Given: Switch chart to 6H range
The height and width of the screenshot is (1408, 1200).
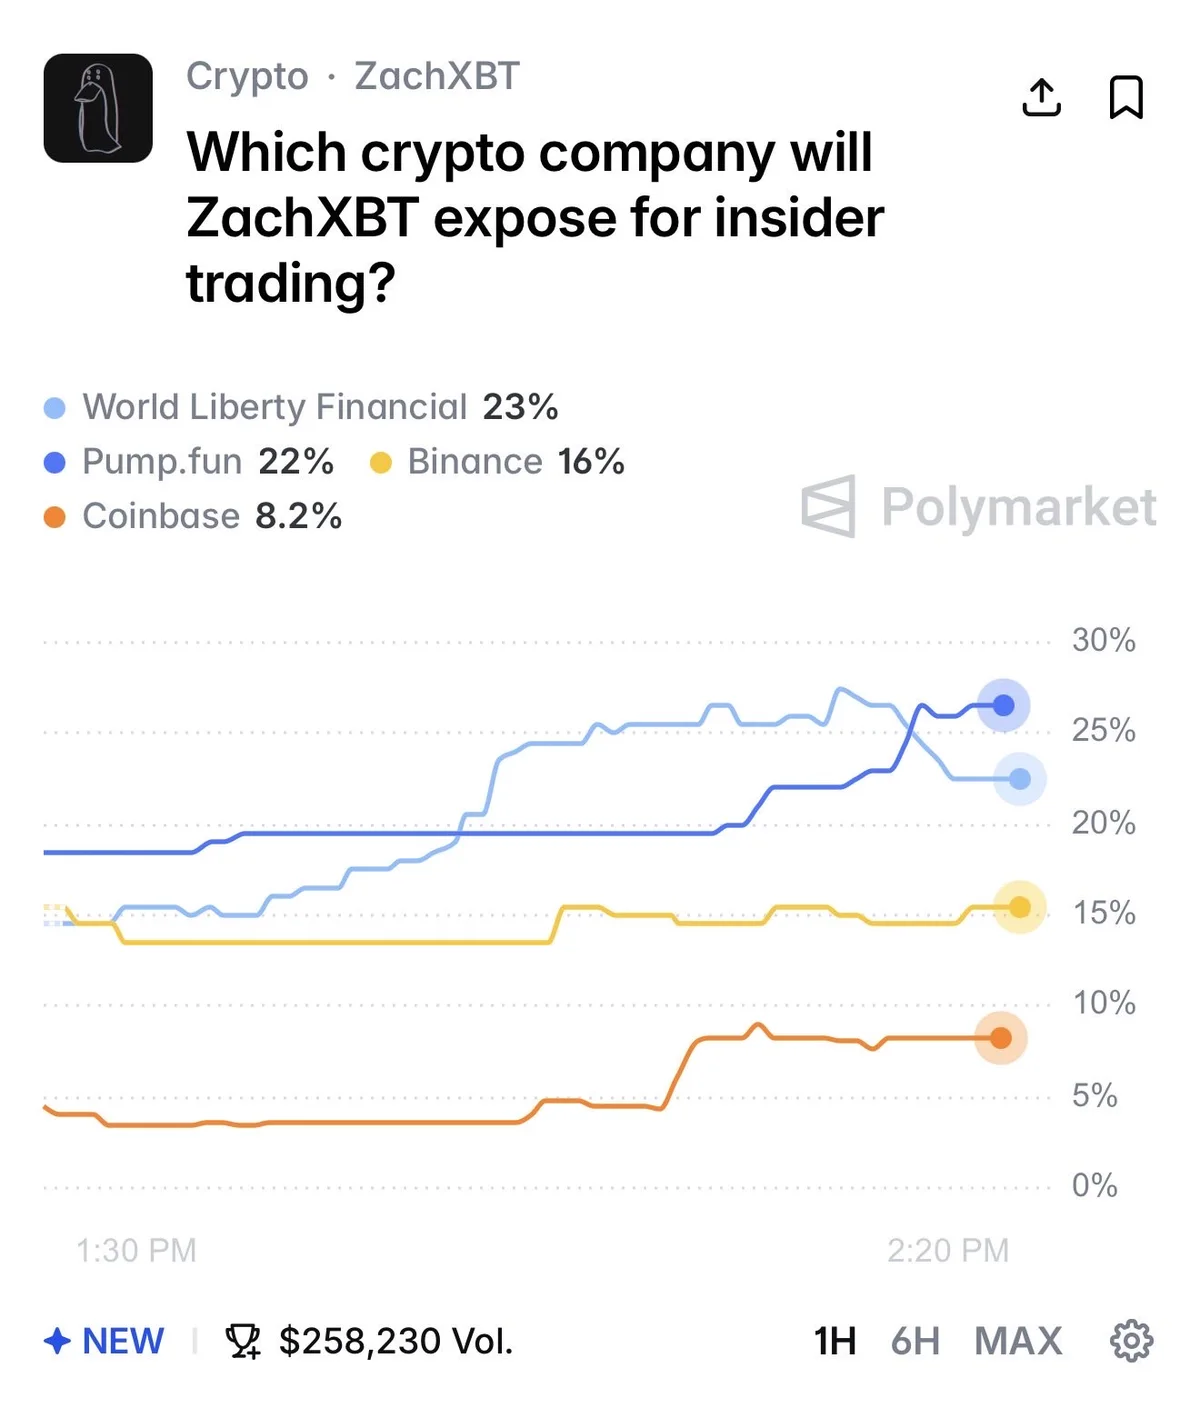Looking at the screenshot, I should (x=915, y=1341).
